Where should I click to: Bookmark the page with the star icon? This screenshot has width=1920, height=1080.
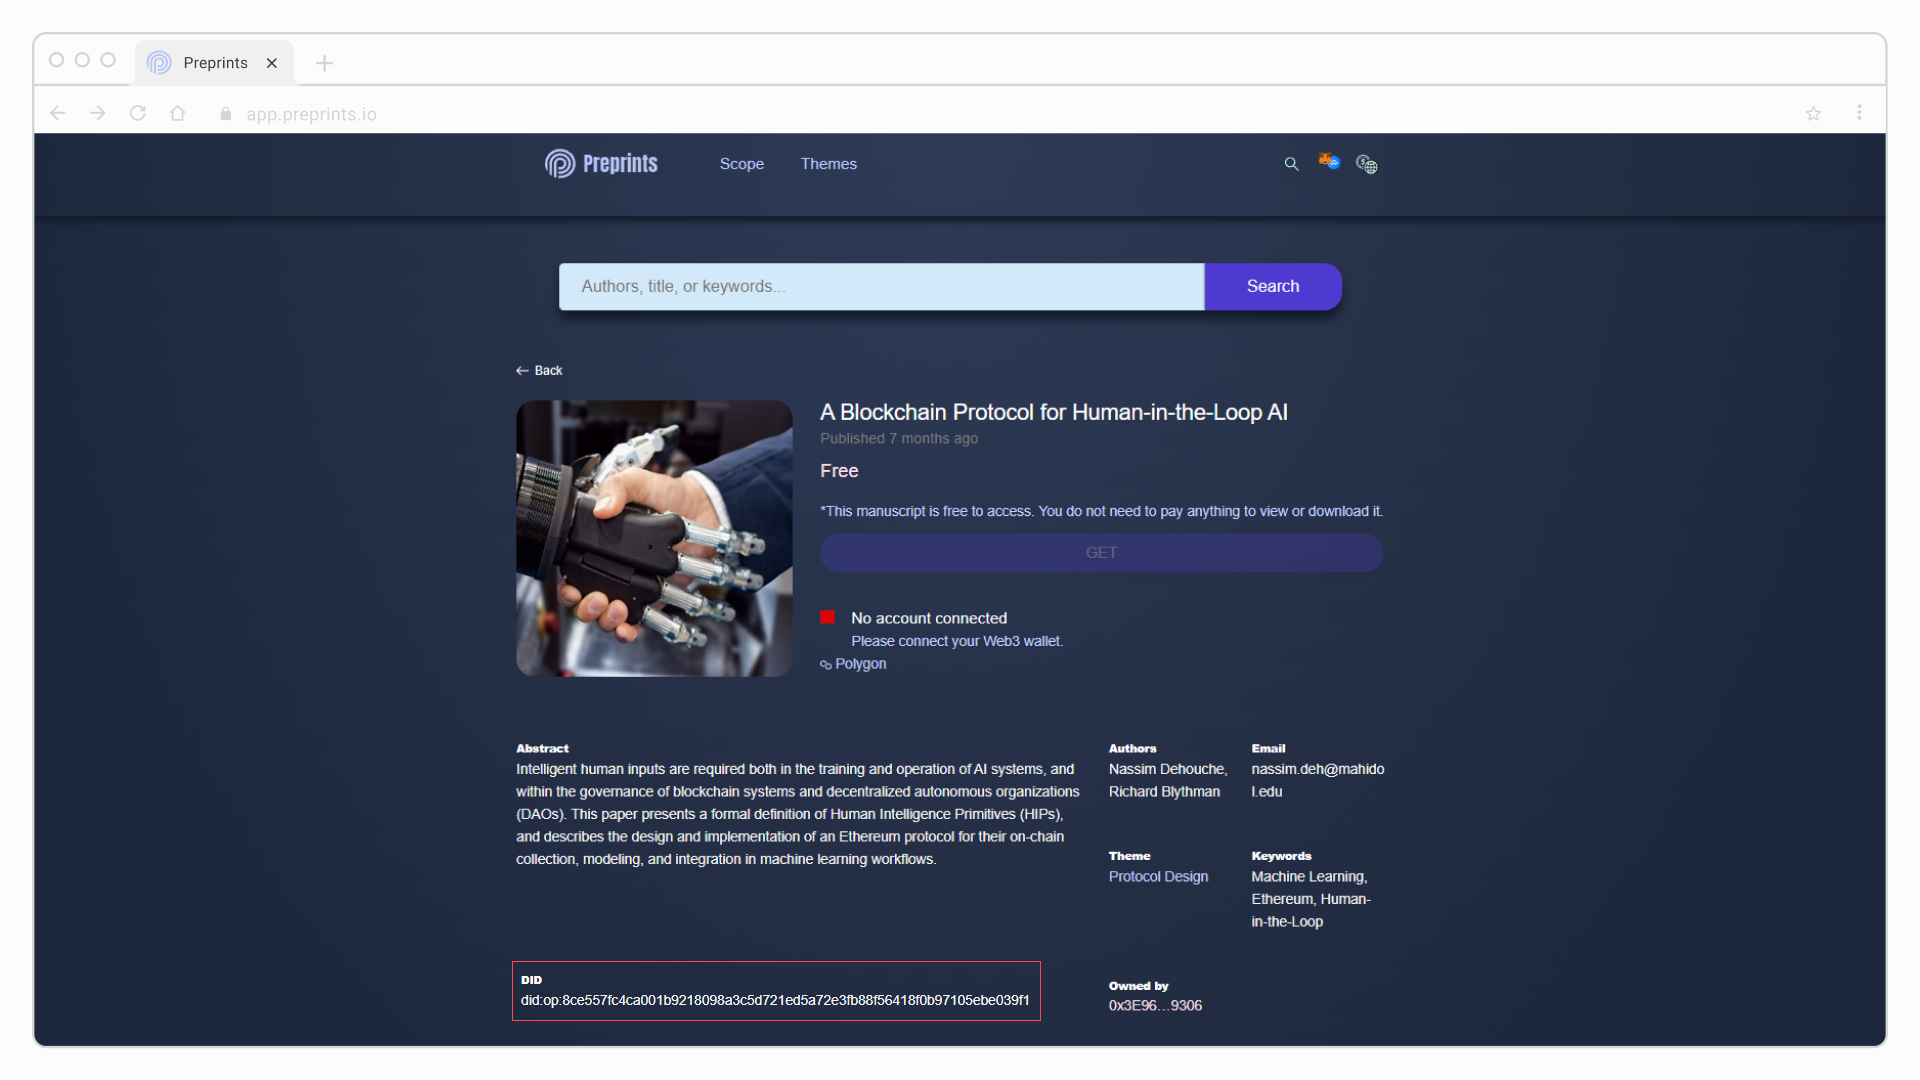pos(1814,113)
